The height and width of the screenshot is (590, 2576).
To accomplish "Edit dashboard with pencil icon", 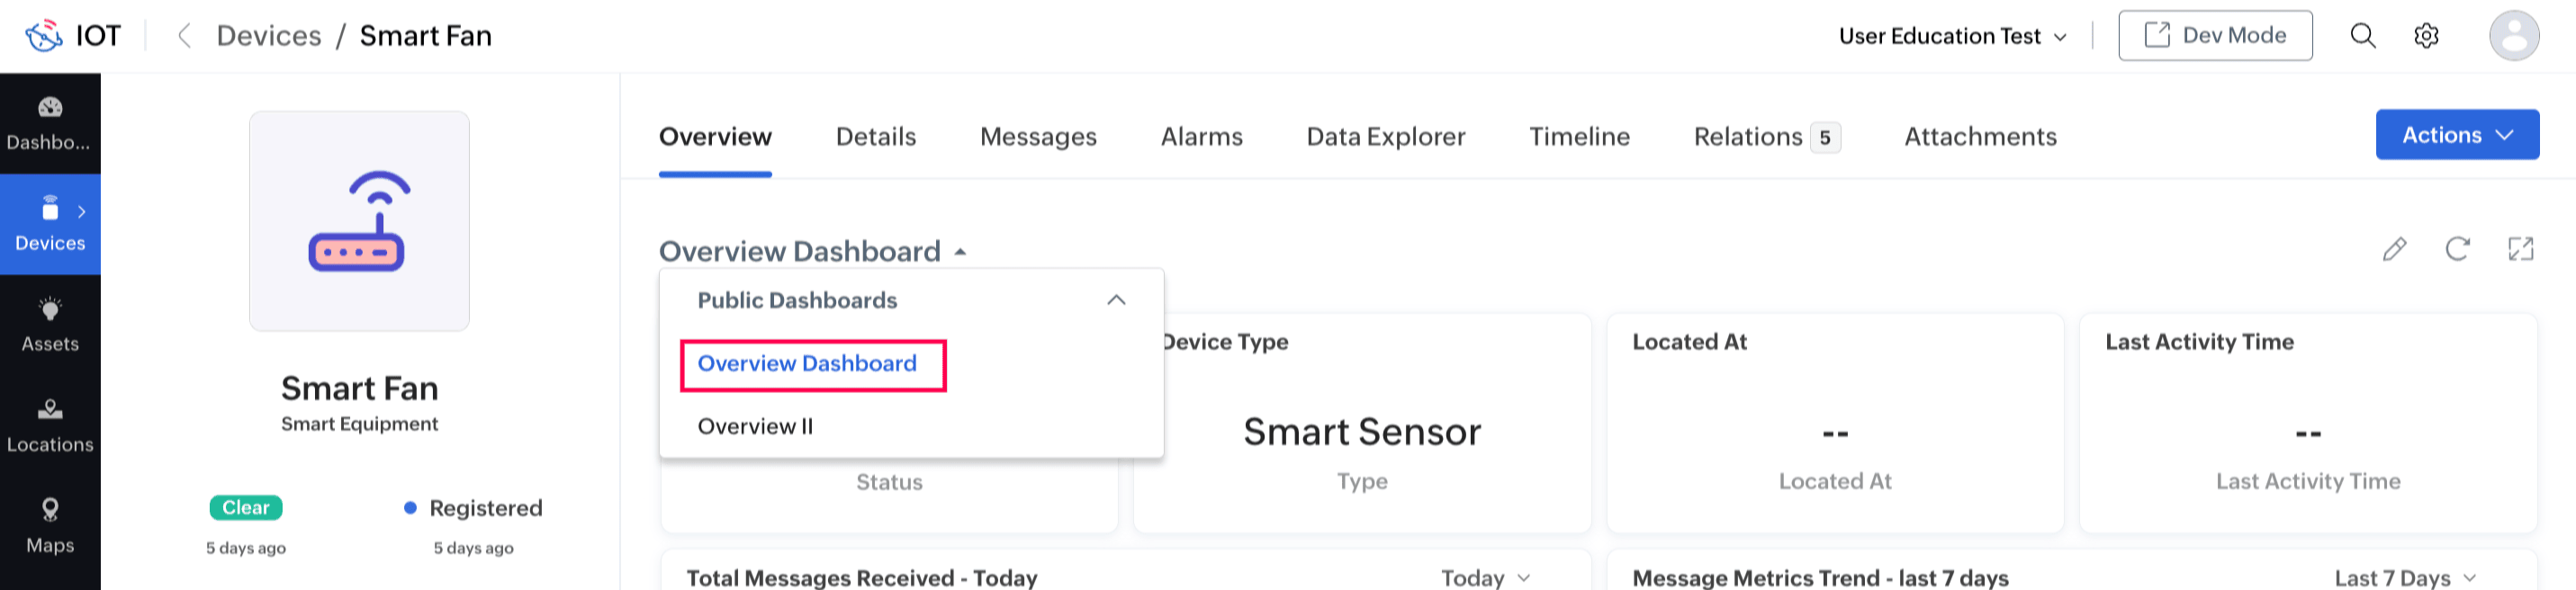I will pyautogui.click(x=2394, y=249).
